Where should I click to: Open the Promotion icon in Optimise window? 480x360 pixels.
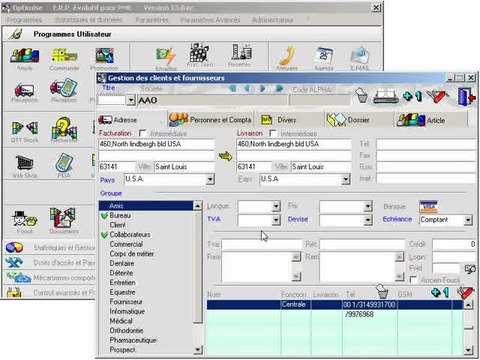tap(104, 56)
